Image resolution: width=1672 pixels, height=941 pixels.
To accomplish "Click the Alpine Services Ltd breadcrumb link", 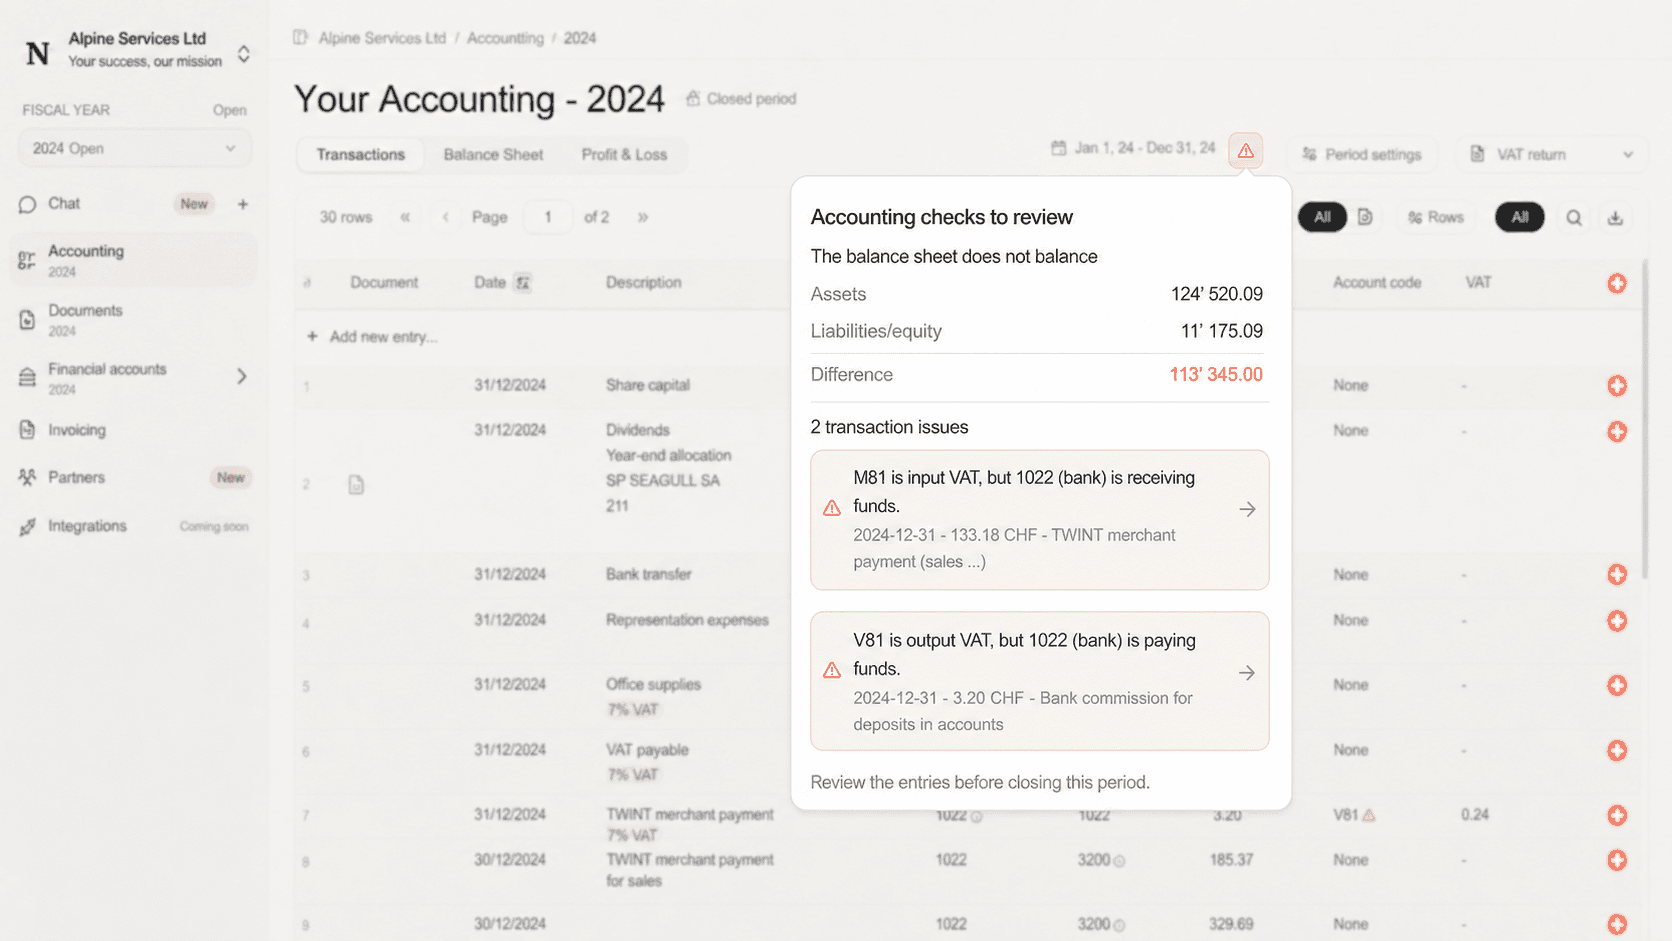I will pyautogui.click(x=382, y=38).
